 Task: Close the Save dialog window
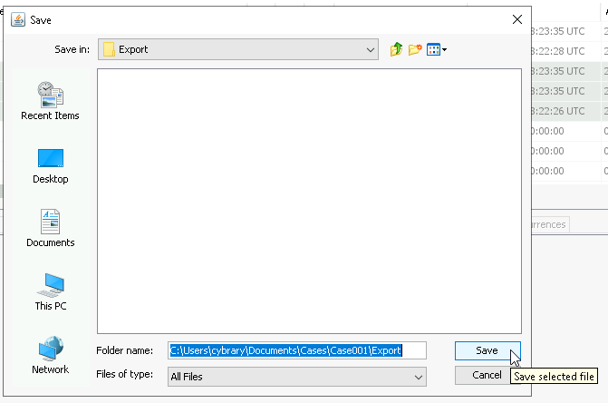(517, 20)
